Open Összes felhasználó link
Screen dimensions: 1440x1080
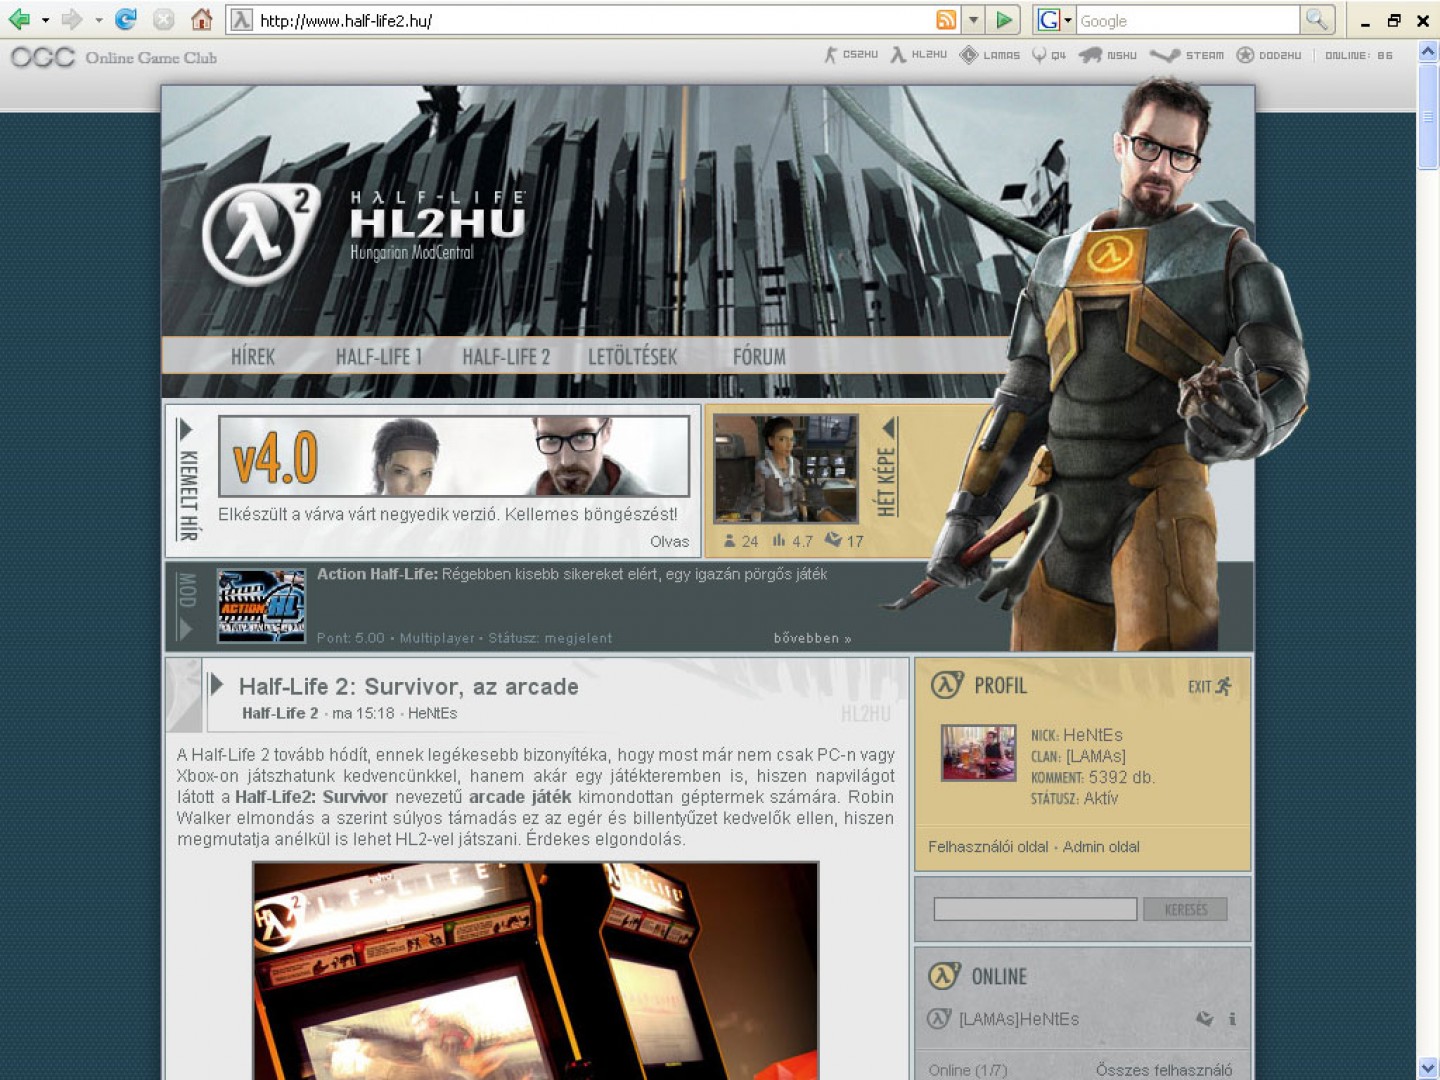tap(1164, 1070)
